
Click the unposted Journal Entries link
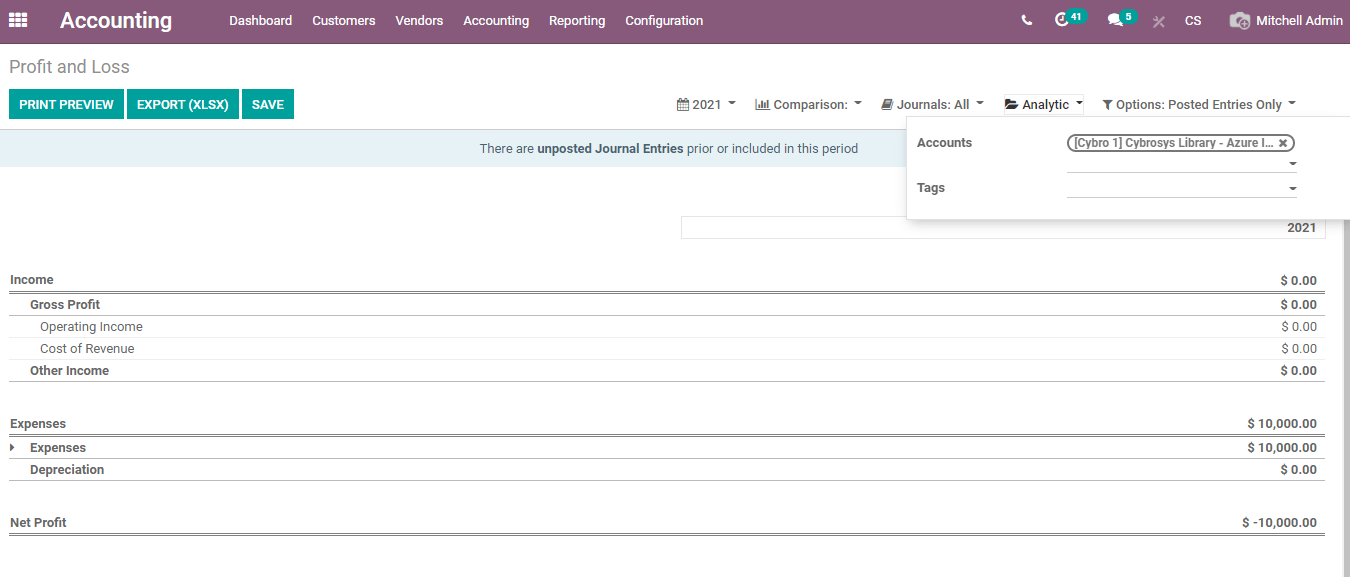pyautogui.click(x=610, y=148)
